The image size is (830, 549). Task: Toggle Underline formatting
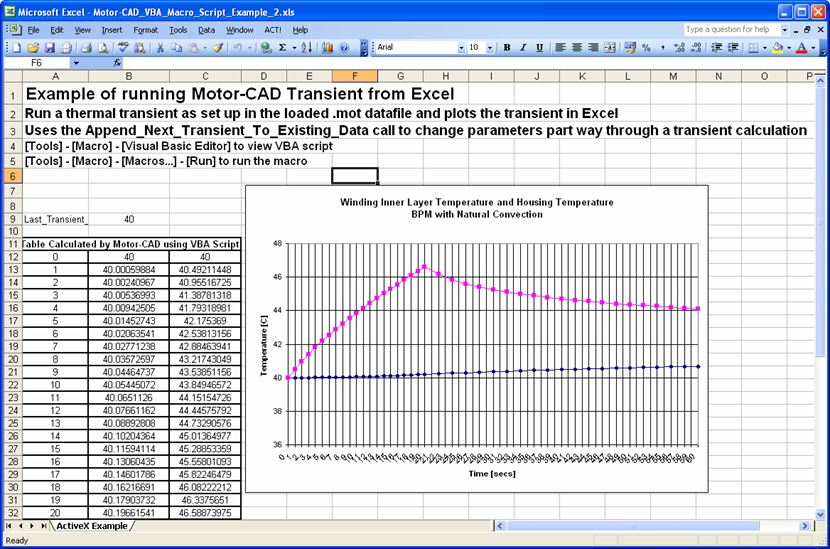pyautogui.click(x=539, y=48)
